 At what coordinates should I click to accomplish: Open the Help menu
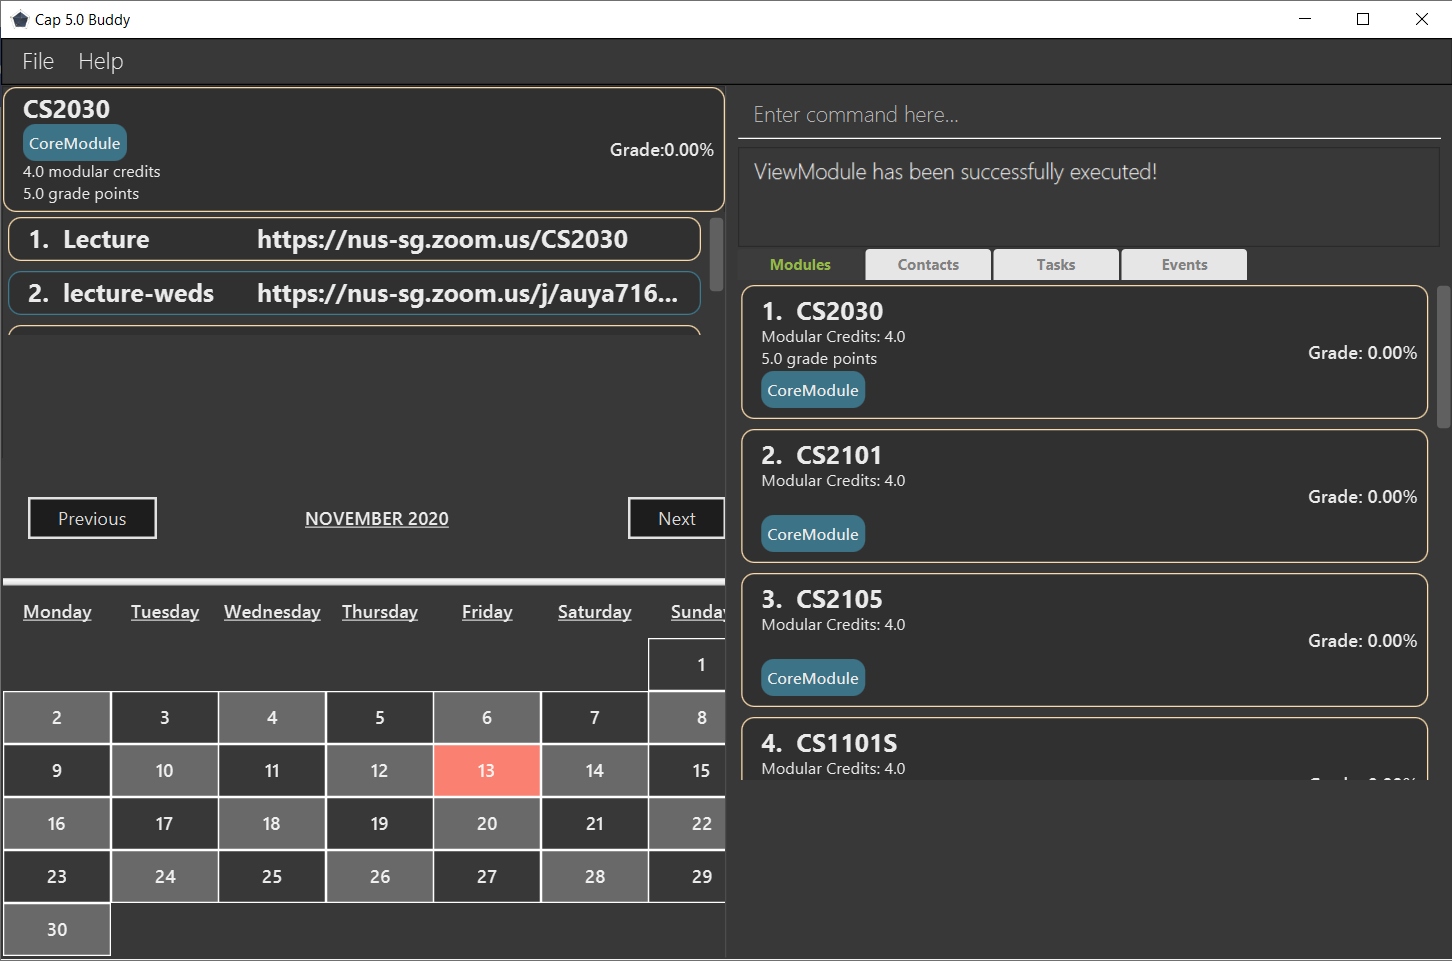(x=101, y=61)
